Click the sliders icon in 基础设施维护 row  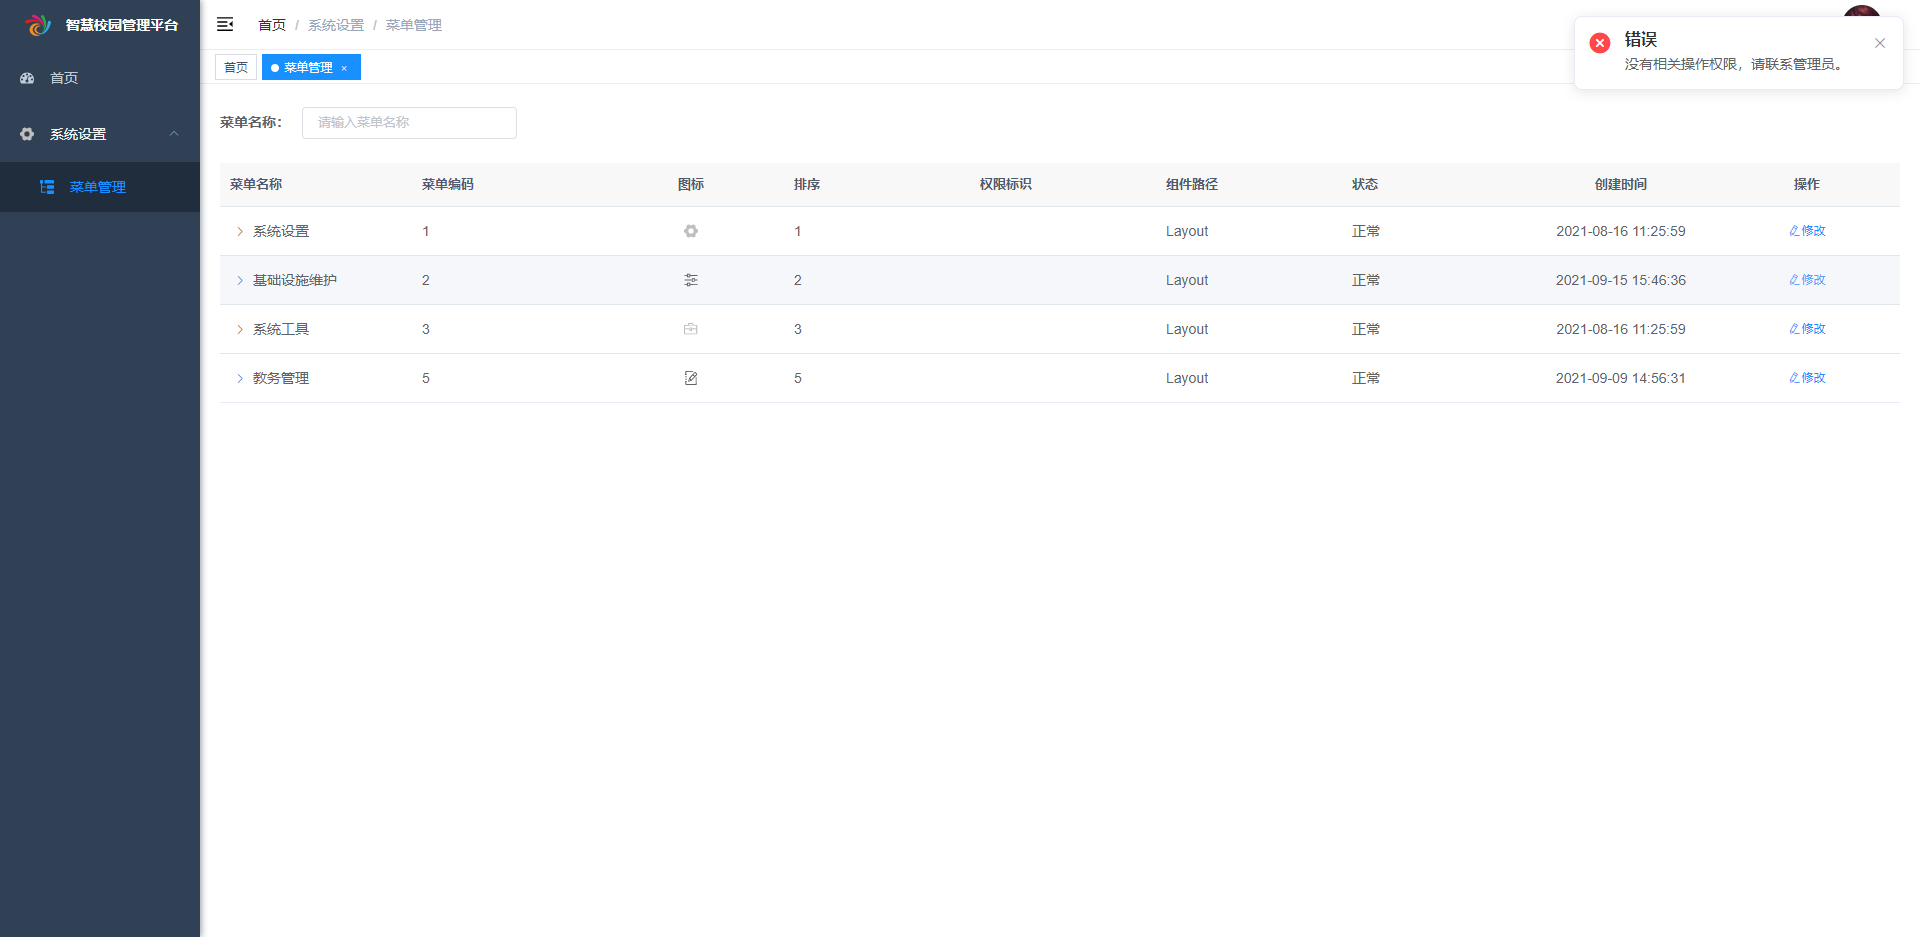tap(691, 280)
